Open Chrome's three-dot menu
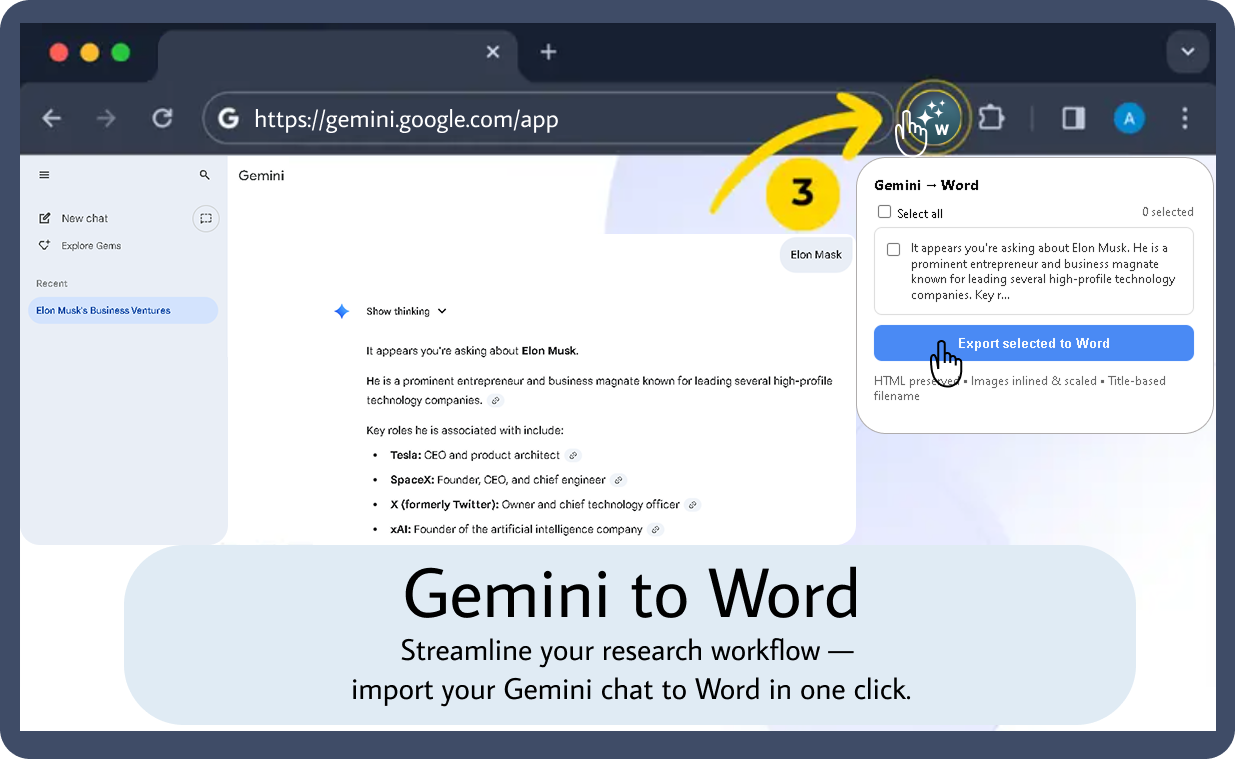The width and height of the screenshot is (1235, 759). (1185, 118)
